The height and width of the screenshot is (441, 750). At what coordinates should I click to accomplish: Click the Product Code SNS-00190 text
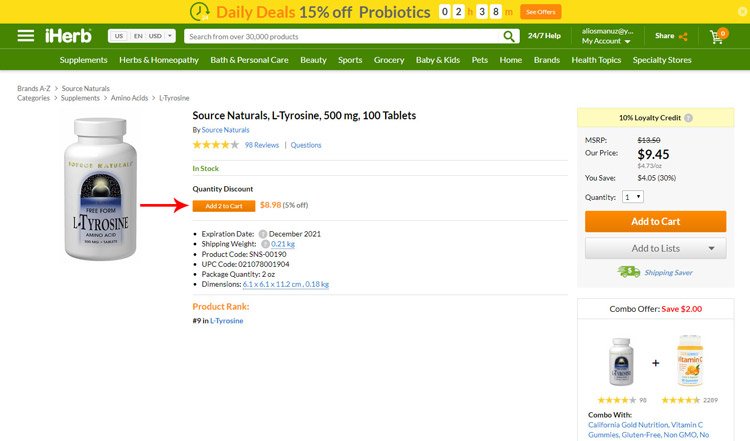(244, 254)
